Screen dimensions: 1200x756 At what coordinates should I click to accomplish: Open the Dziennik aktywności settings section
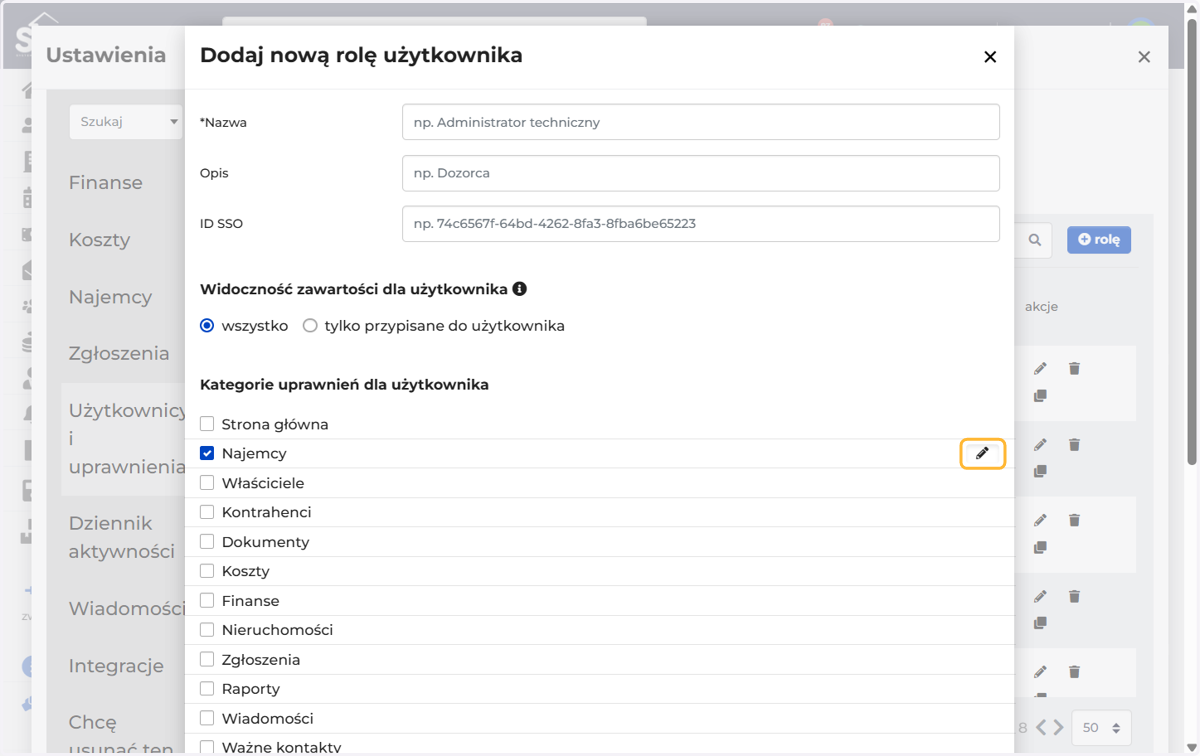(110, 537)
